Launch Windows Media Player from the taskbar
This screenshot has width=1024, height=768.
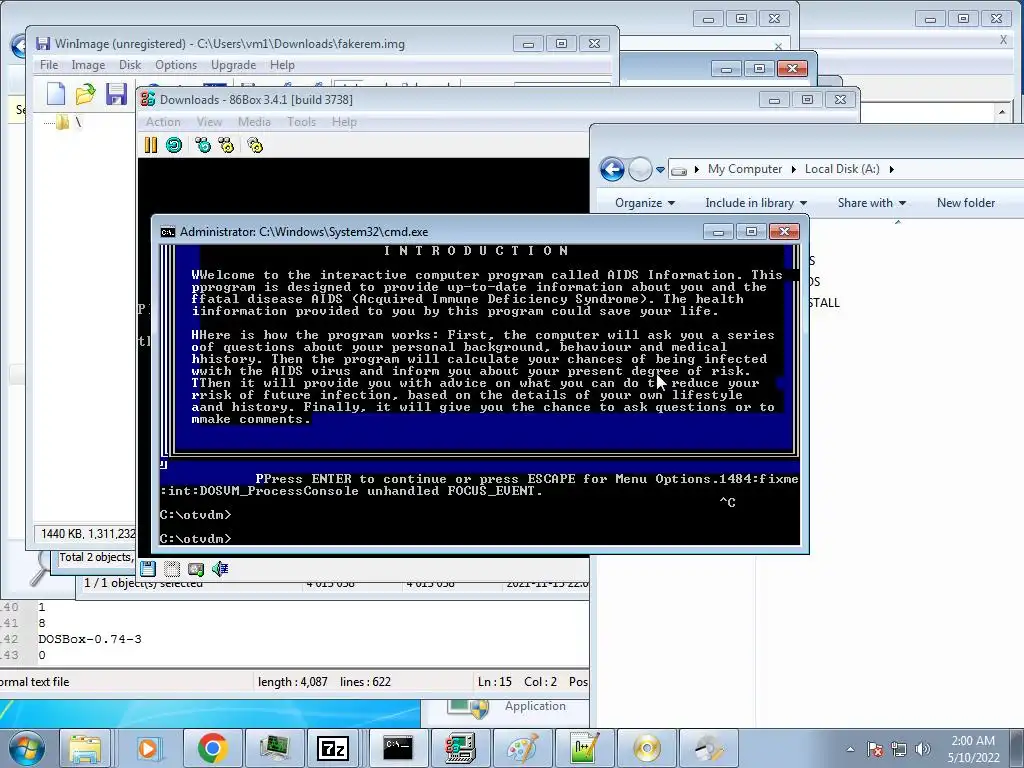[x=148, y=748]
